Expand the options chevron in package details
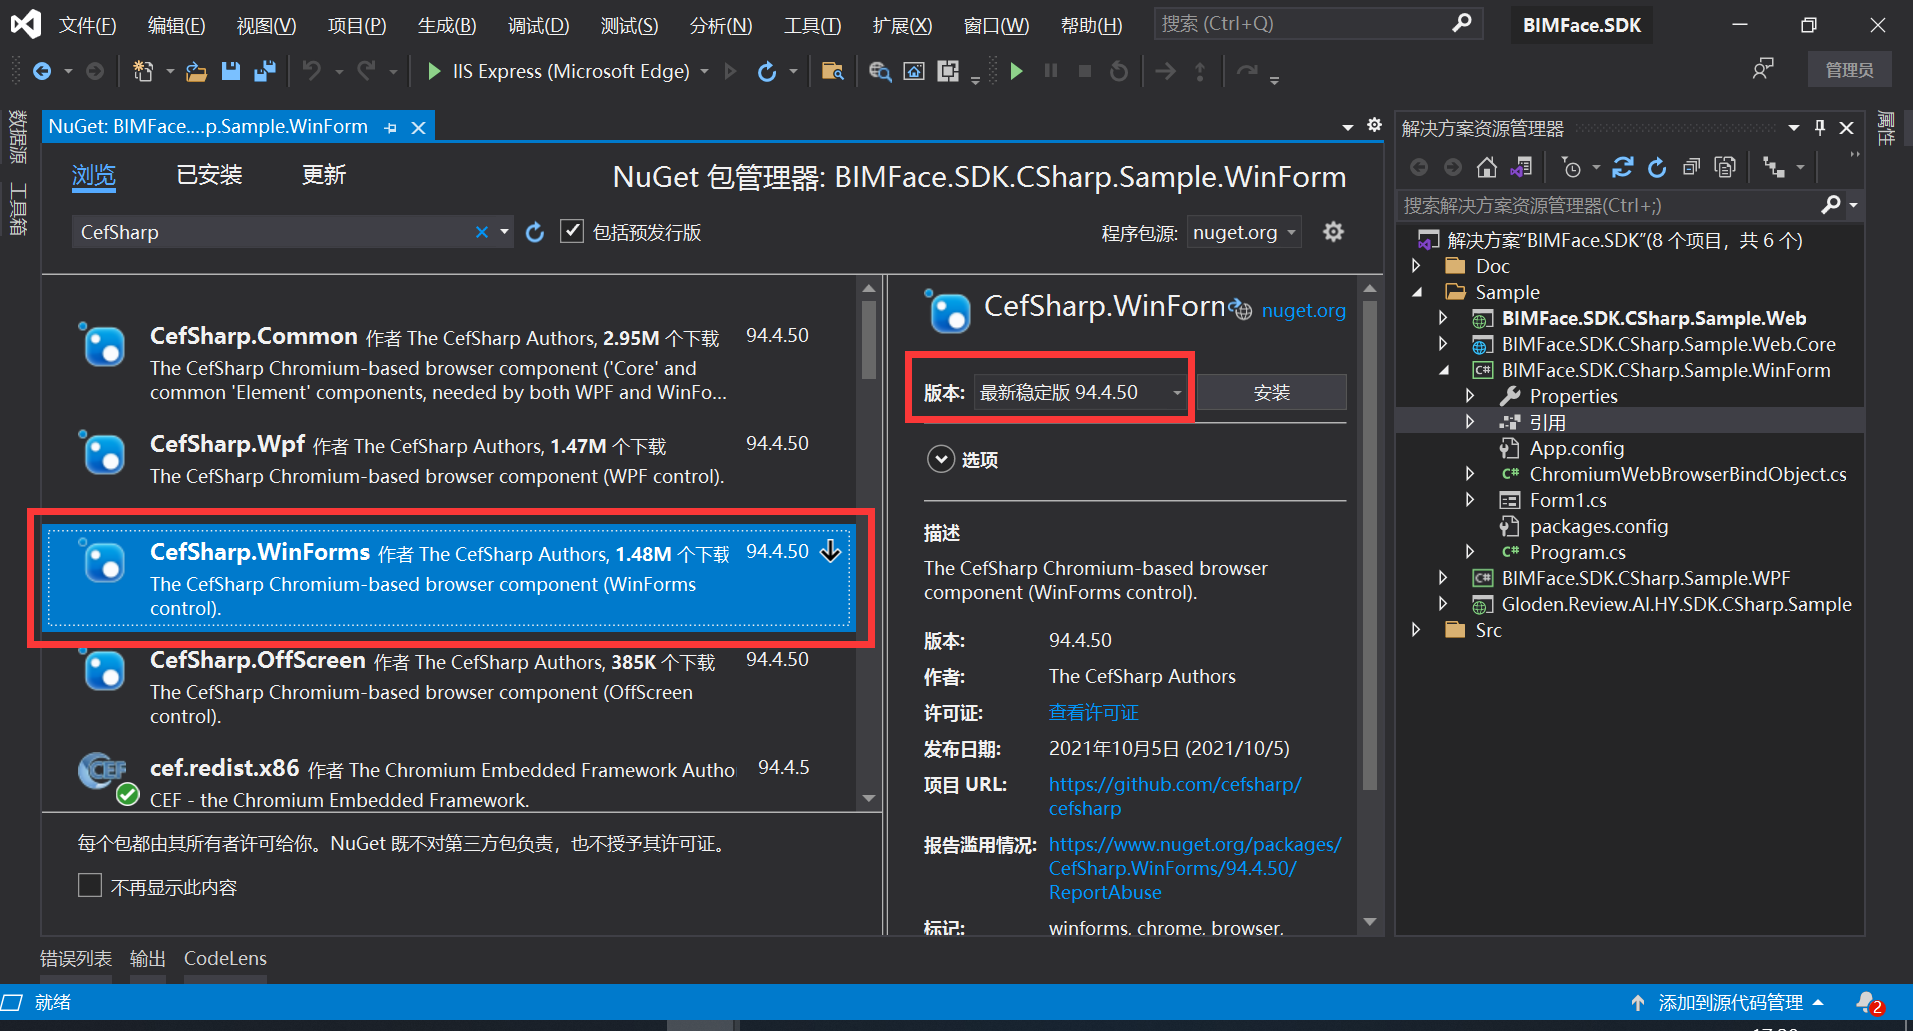1913x1031 pixels. [x=941, y=459]
